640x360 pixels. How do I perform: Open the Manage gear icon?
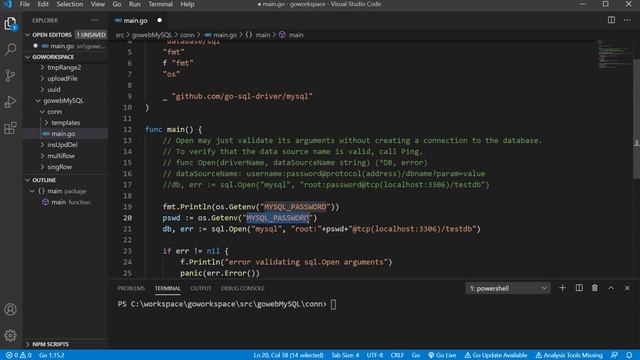tap(10, 336)
